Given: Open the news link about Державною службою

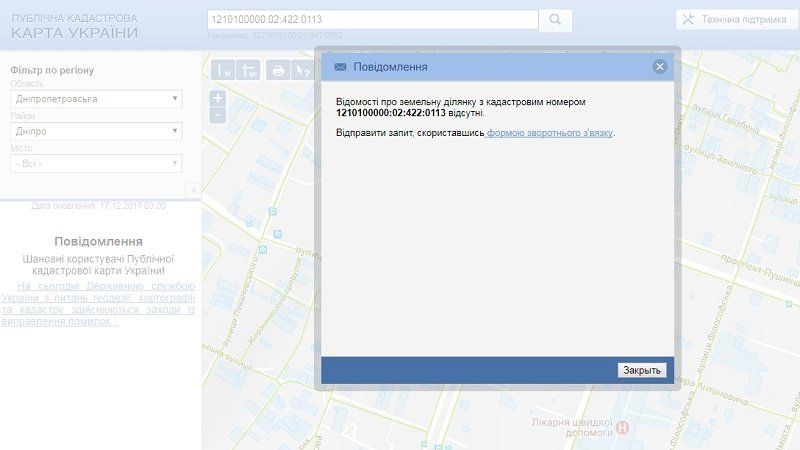Looking at the screenshot, I should point(98,304).
